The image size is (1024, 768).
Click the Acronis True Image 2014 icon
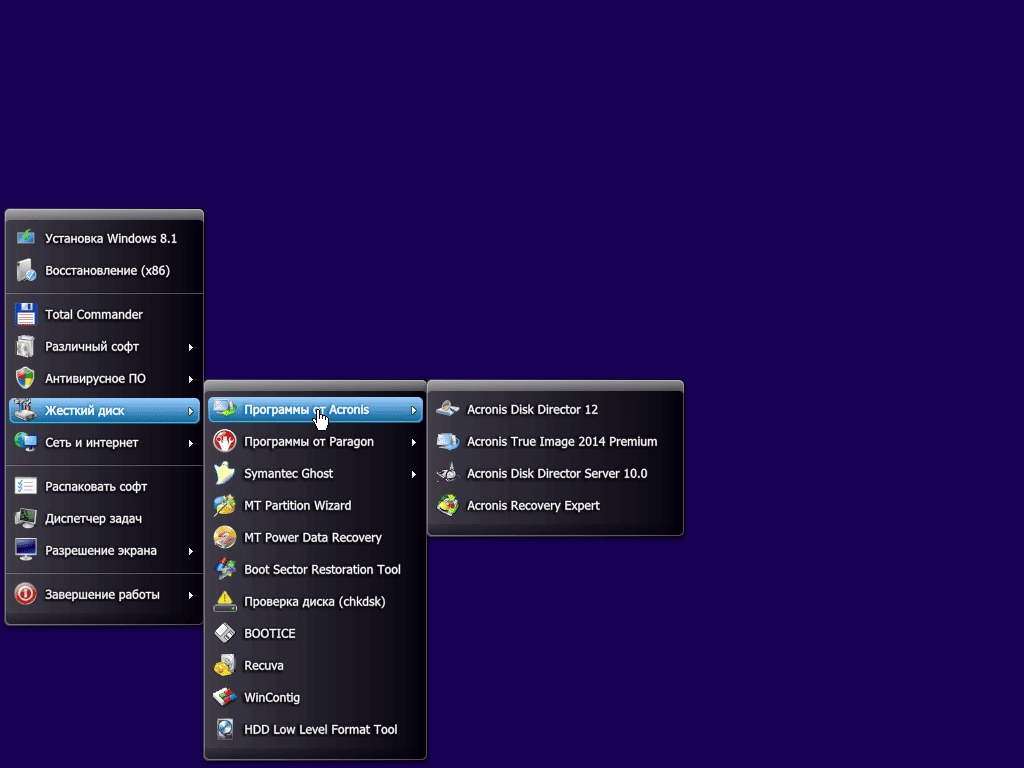click(448, 441)
